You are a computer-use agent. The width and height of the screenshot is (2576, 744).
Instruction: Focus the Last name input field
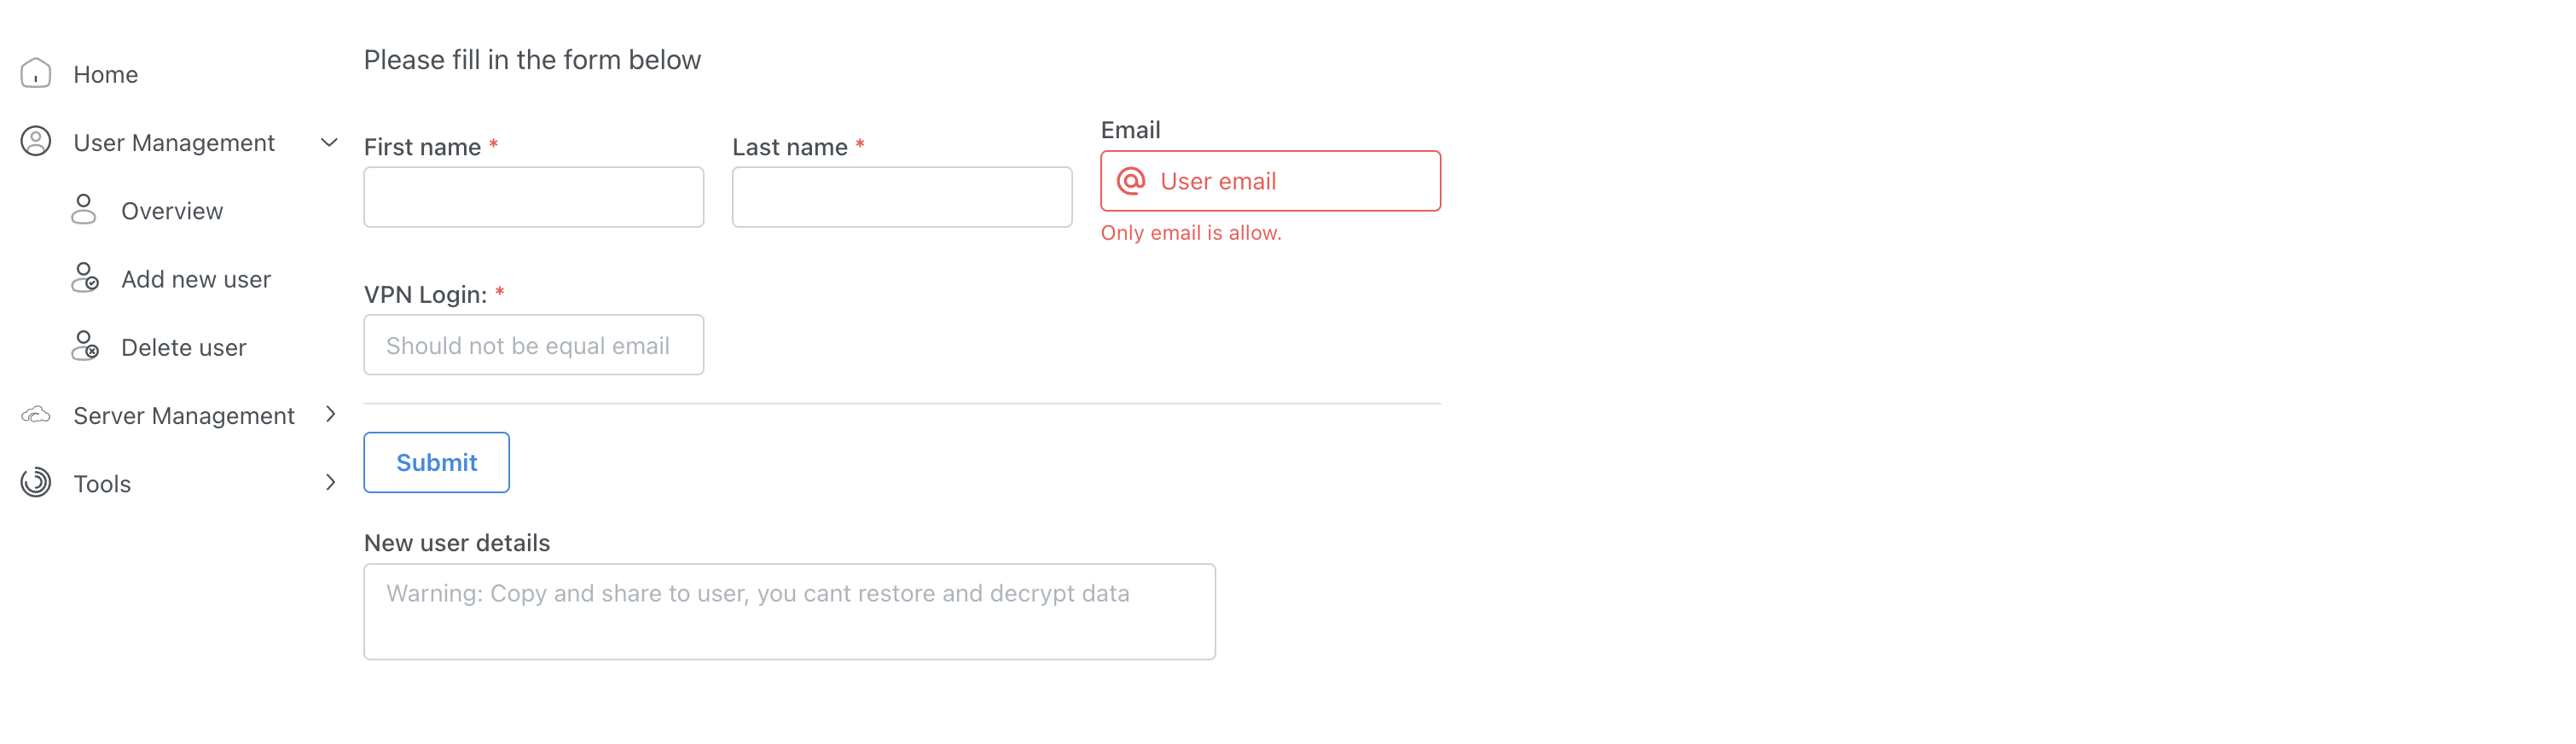coord(901,197)
